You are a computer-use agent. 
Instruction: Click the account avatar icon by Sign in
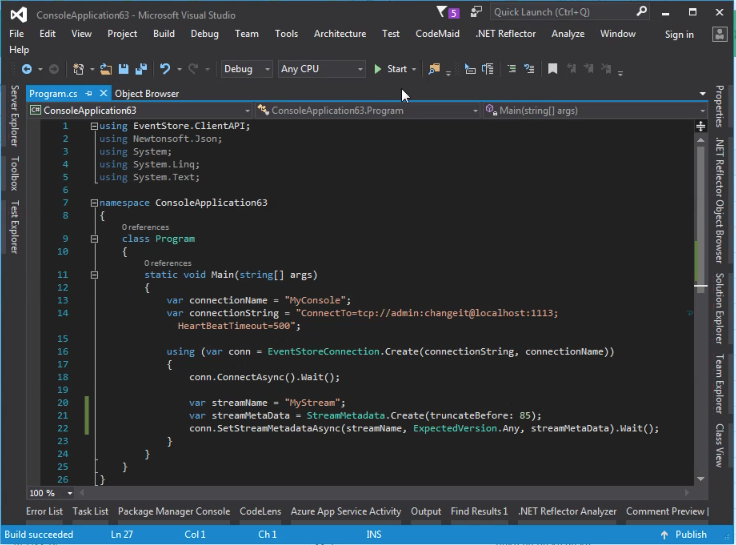719,34
